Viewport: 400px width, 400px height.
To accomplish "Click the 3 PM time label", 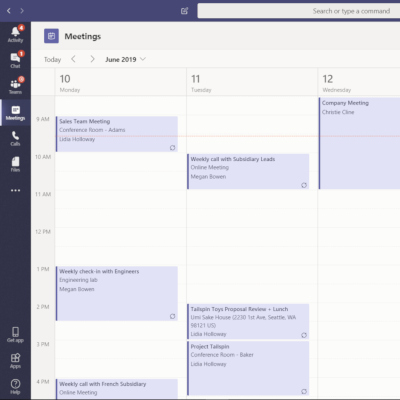I will click(x=43, y=344).
